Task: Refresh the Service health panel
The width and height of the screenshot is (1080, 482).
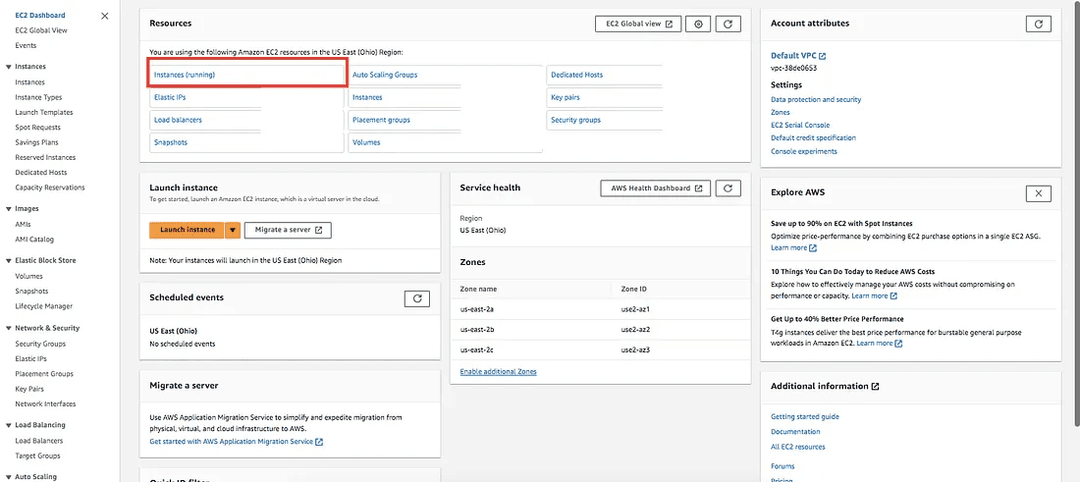Action: [728, 188]
